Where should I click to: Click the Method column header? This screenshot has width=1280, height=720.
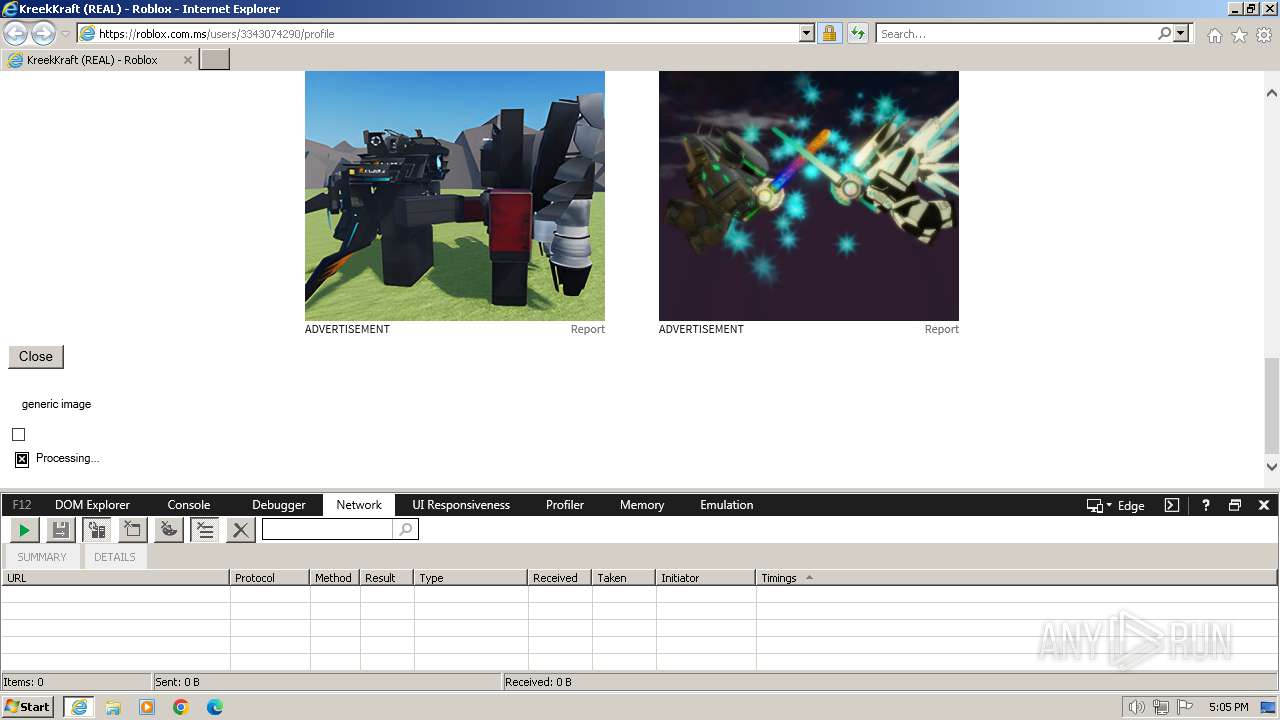[335, 578]
